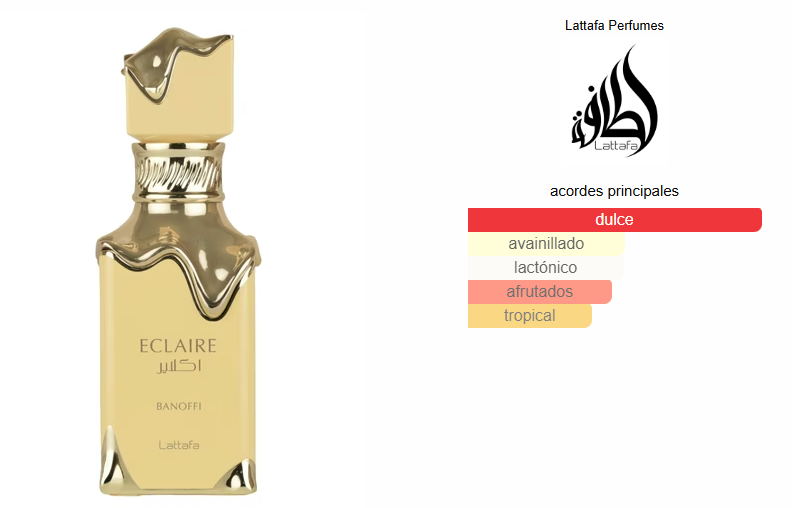Click the BANOFFI text on the bottle

coord(179,406)
